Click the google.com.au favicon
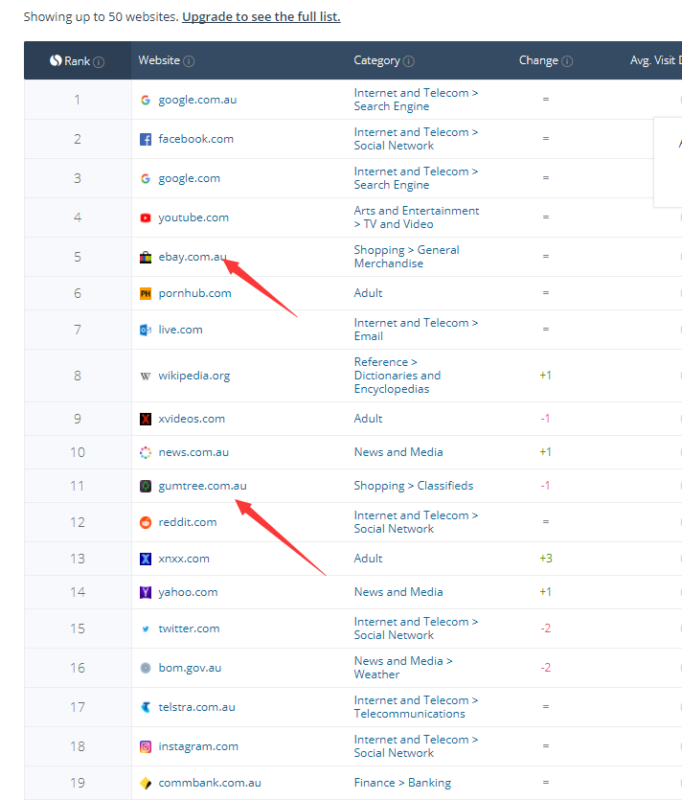 point(145,100)
